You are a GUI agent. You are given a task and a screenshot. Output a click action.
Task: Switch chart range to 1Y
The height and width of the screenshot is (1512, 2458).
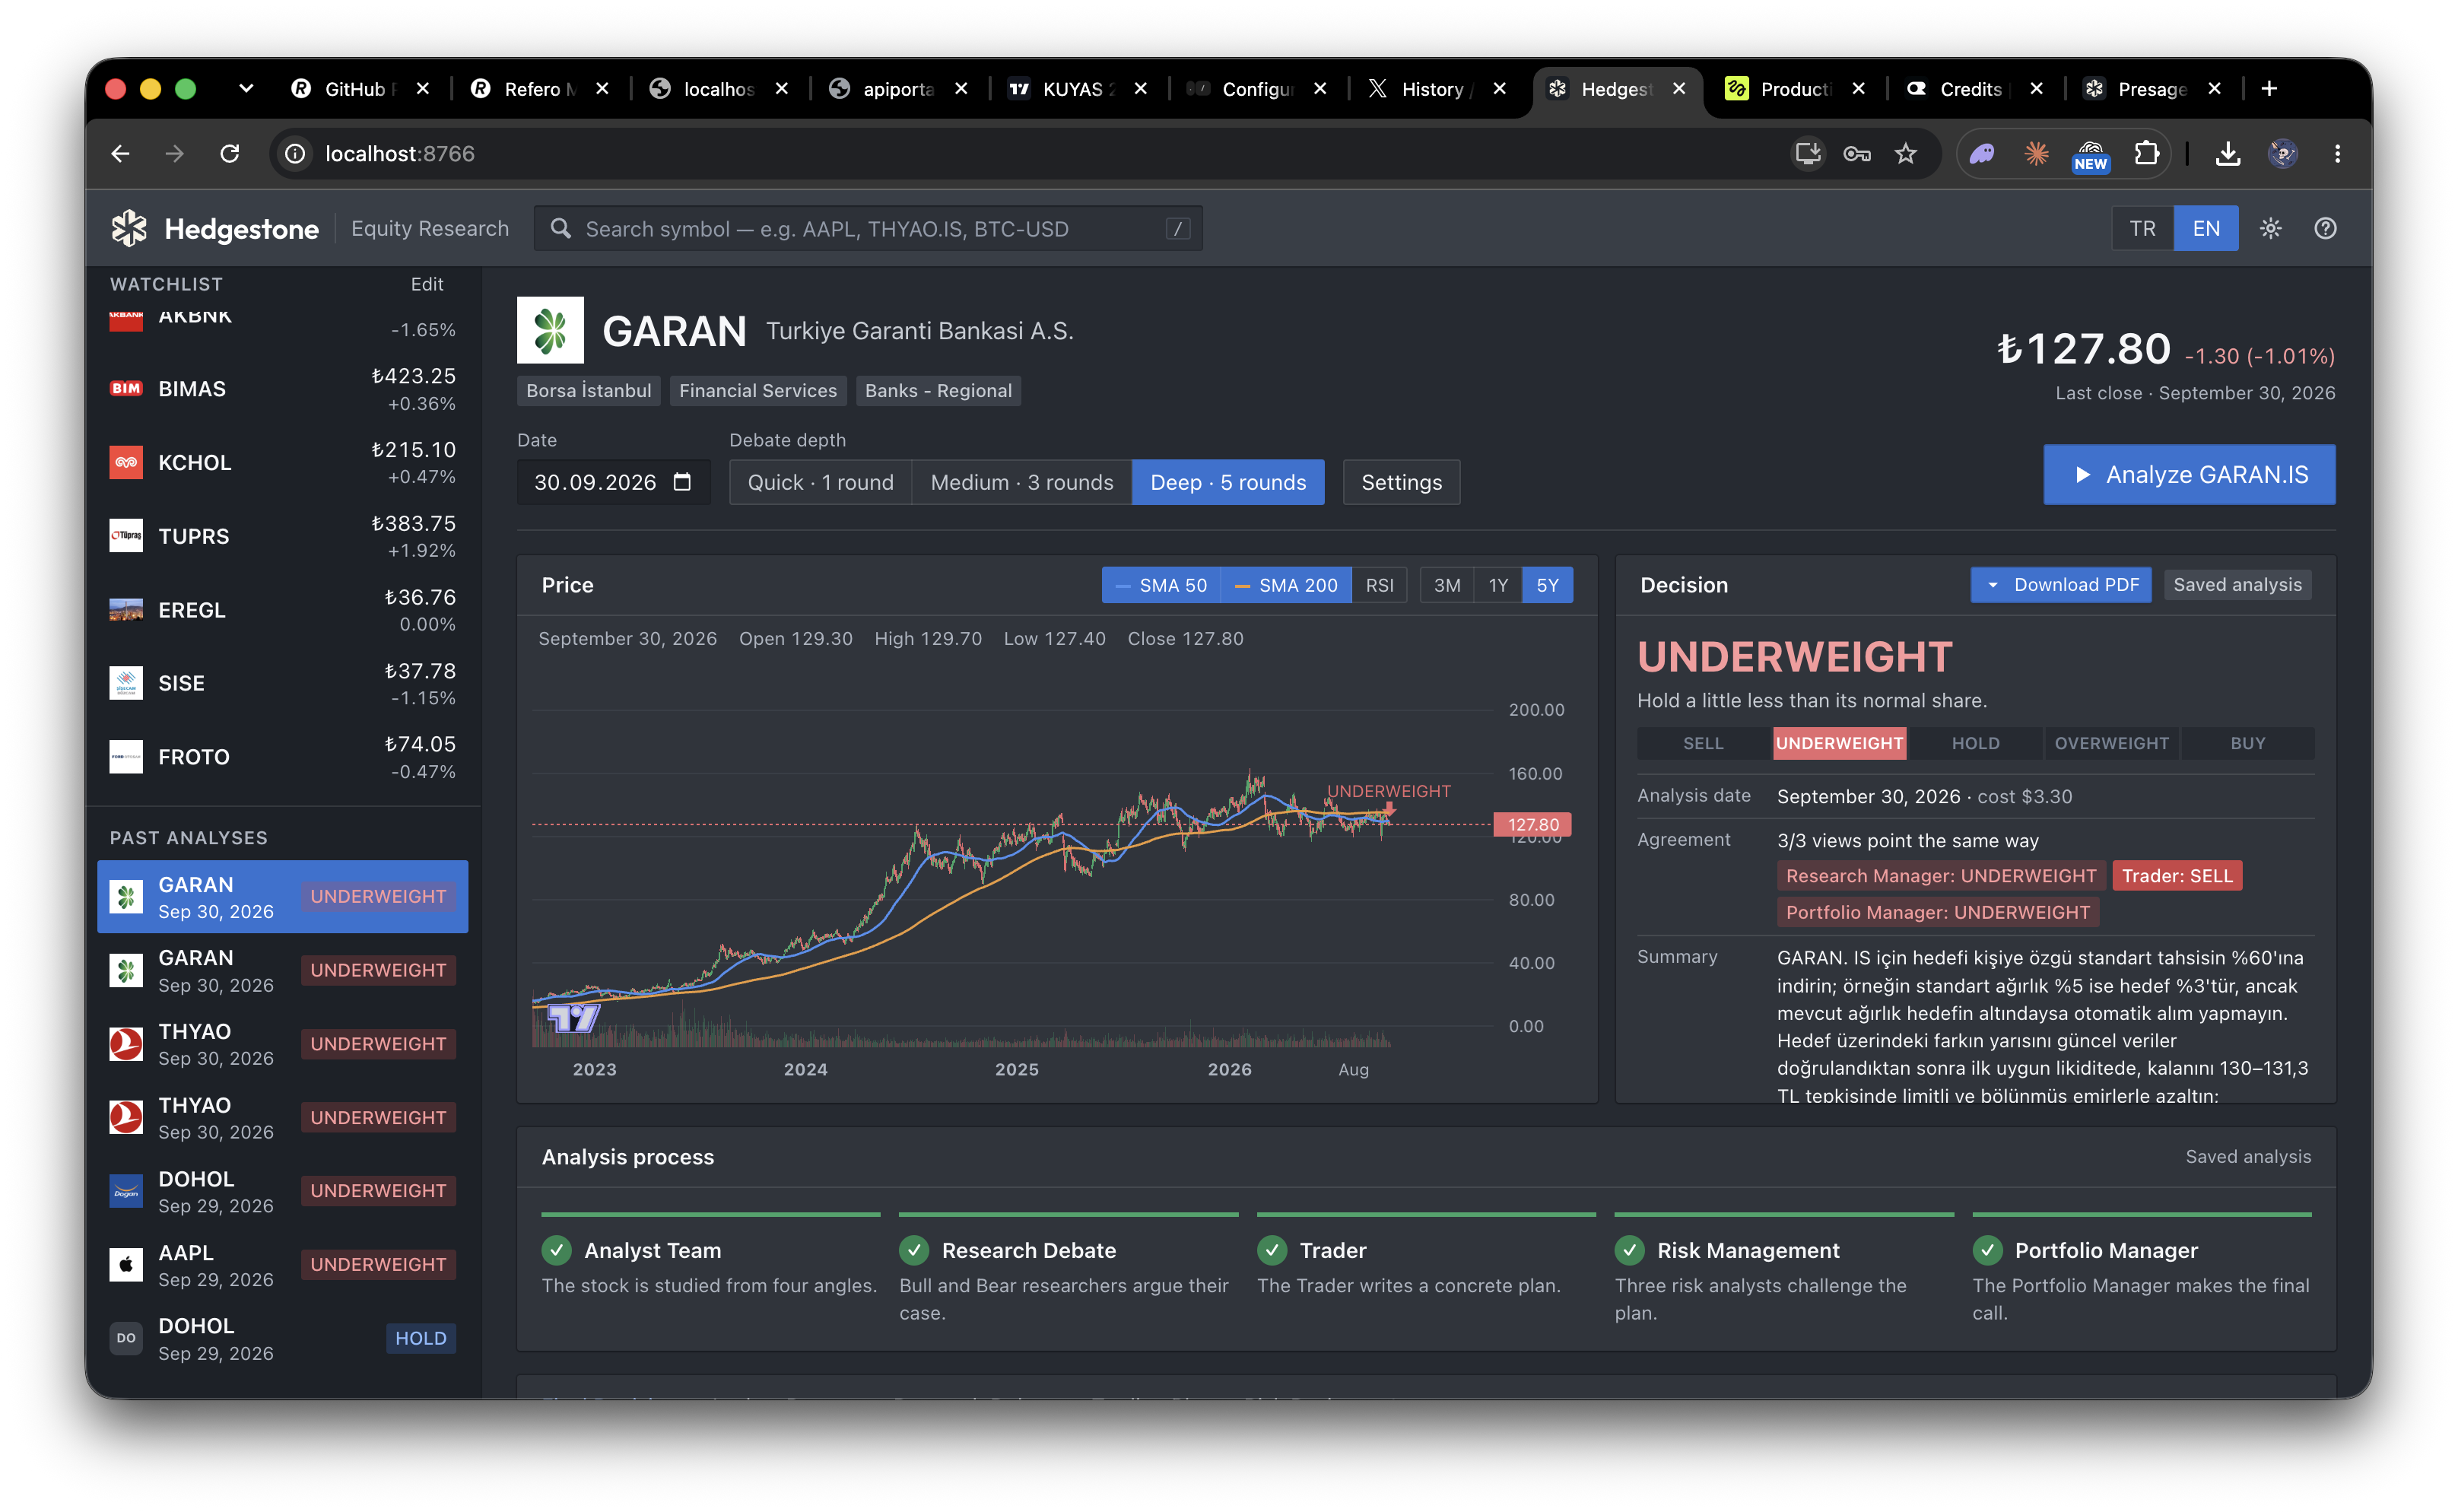point(1497,585)
